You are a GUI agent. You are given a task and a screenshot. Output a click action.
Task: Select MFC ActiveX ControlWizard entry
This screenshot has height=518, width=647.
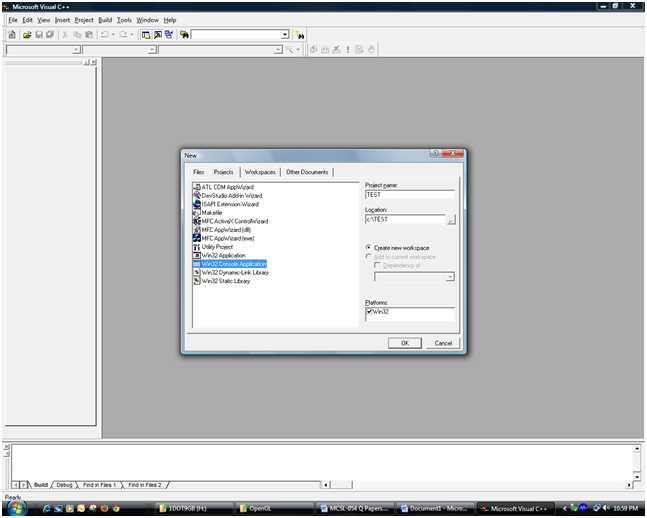pyautogui.click(x=233, y=221)
